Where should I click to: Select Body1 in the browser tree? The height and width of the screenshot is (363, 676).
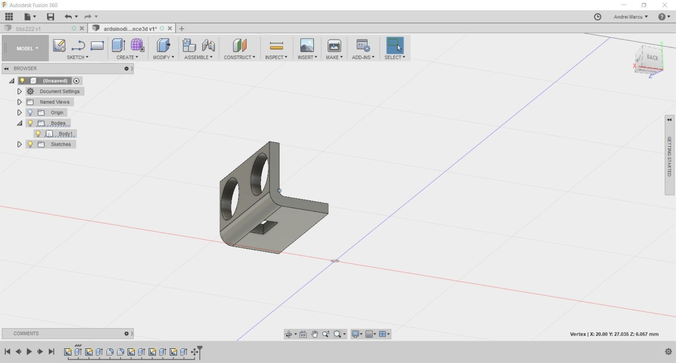coord(66,134)
